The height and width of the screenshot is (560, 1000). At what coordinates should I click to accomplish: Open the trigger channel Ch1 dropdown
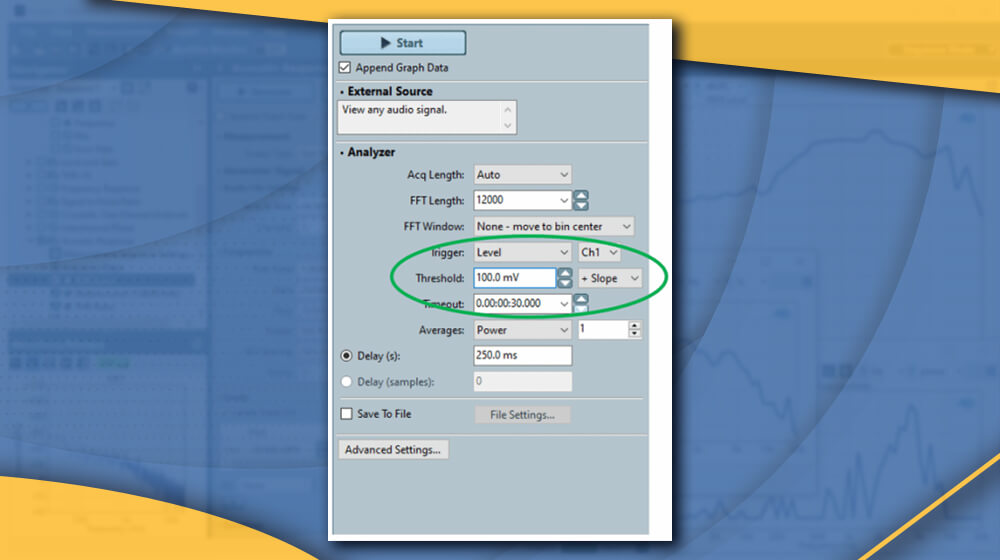coord(599,252)
